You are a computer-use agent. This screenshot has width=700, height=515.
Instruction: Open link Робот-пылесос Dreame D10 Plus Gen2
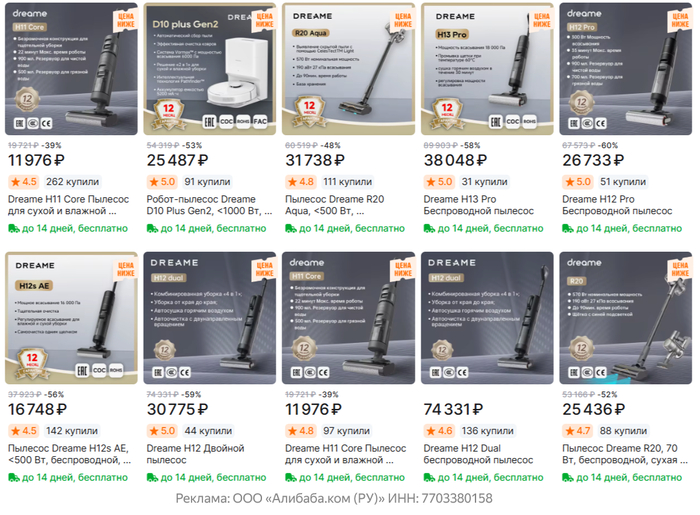tap(209, 205)
